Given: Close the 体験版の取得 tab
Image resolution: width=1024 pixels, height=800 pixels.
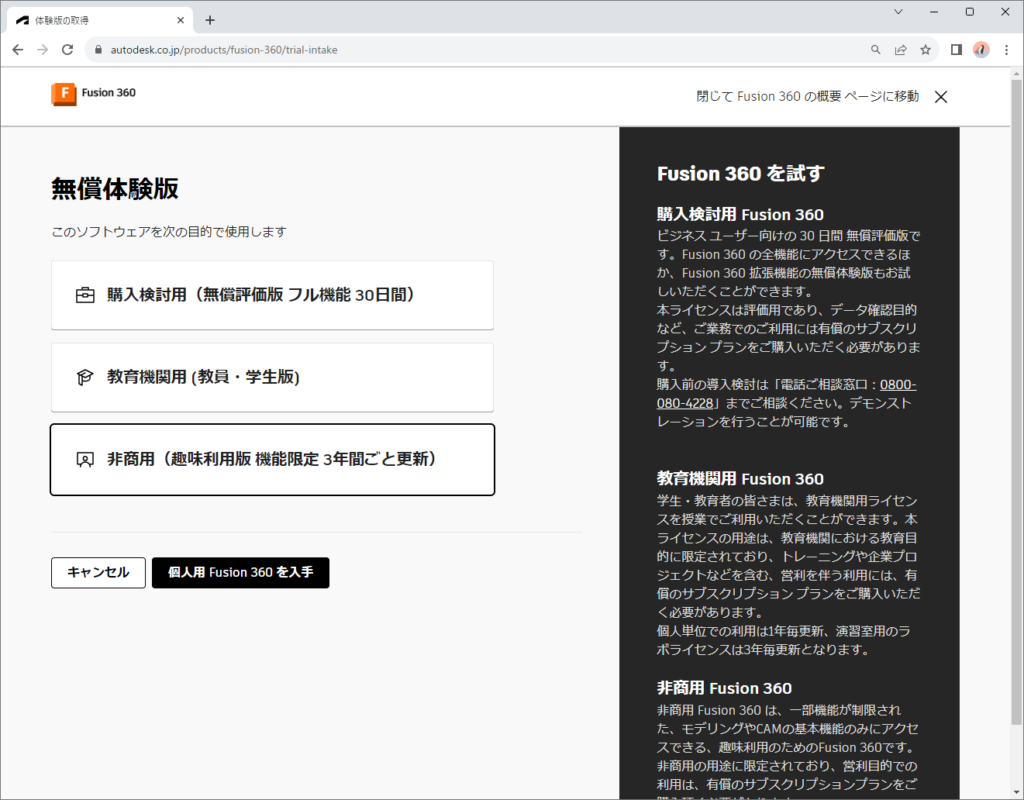Looking at the screenshot, I should pyautogui.click(x=180, y=20).
